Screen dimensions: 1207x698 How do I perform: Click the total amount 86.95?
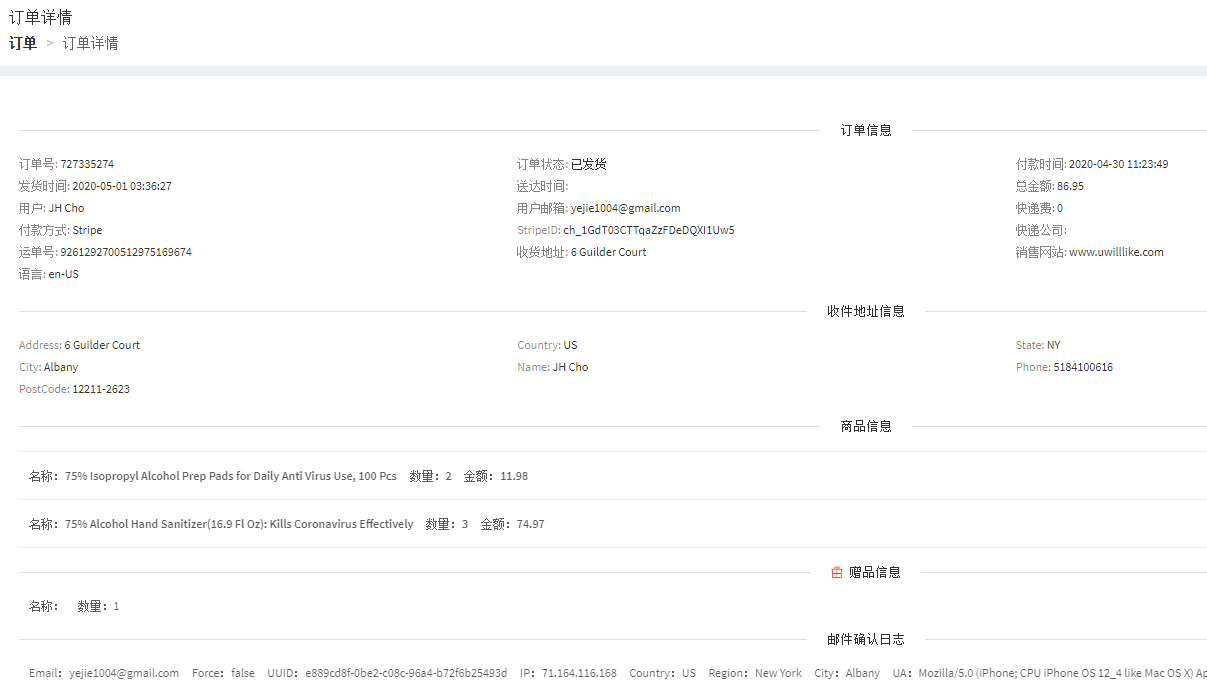tap(1070, 186)
